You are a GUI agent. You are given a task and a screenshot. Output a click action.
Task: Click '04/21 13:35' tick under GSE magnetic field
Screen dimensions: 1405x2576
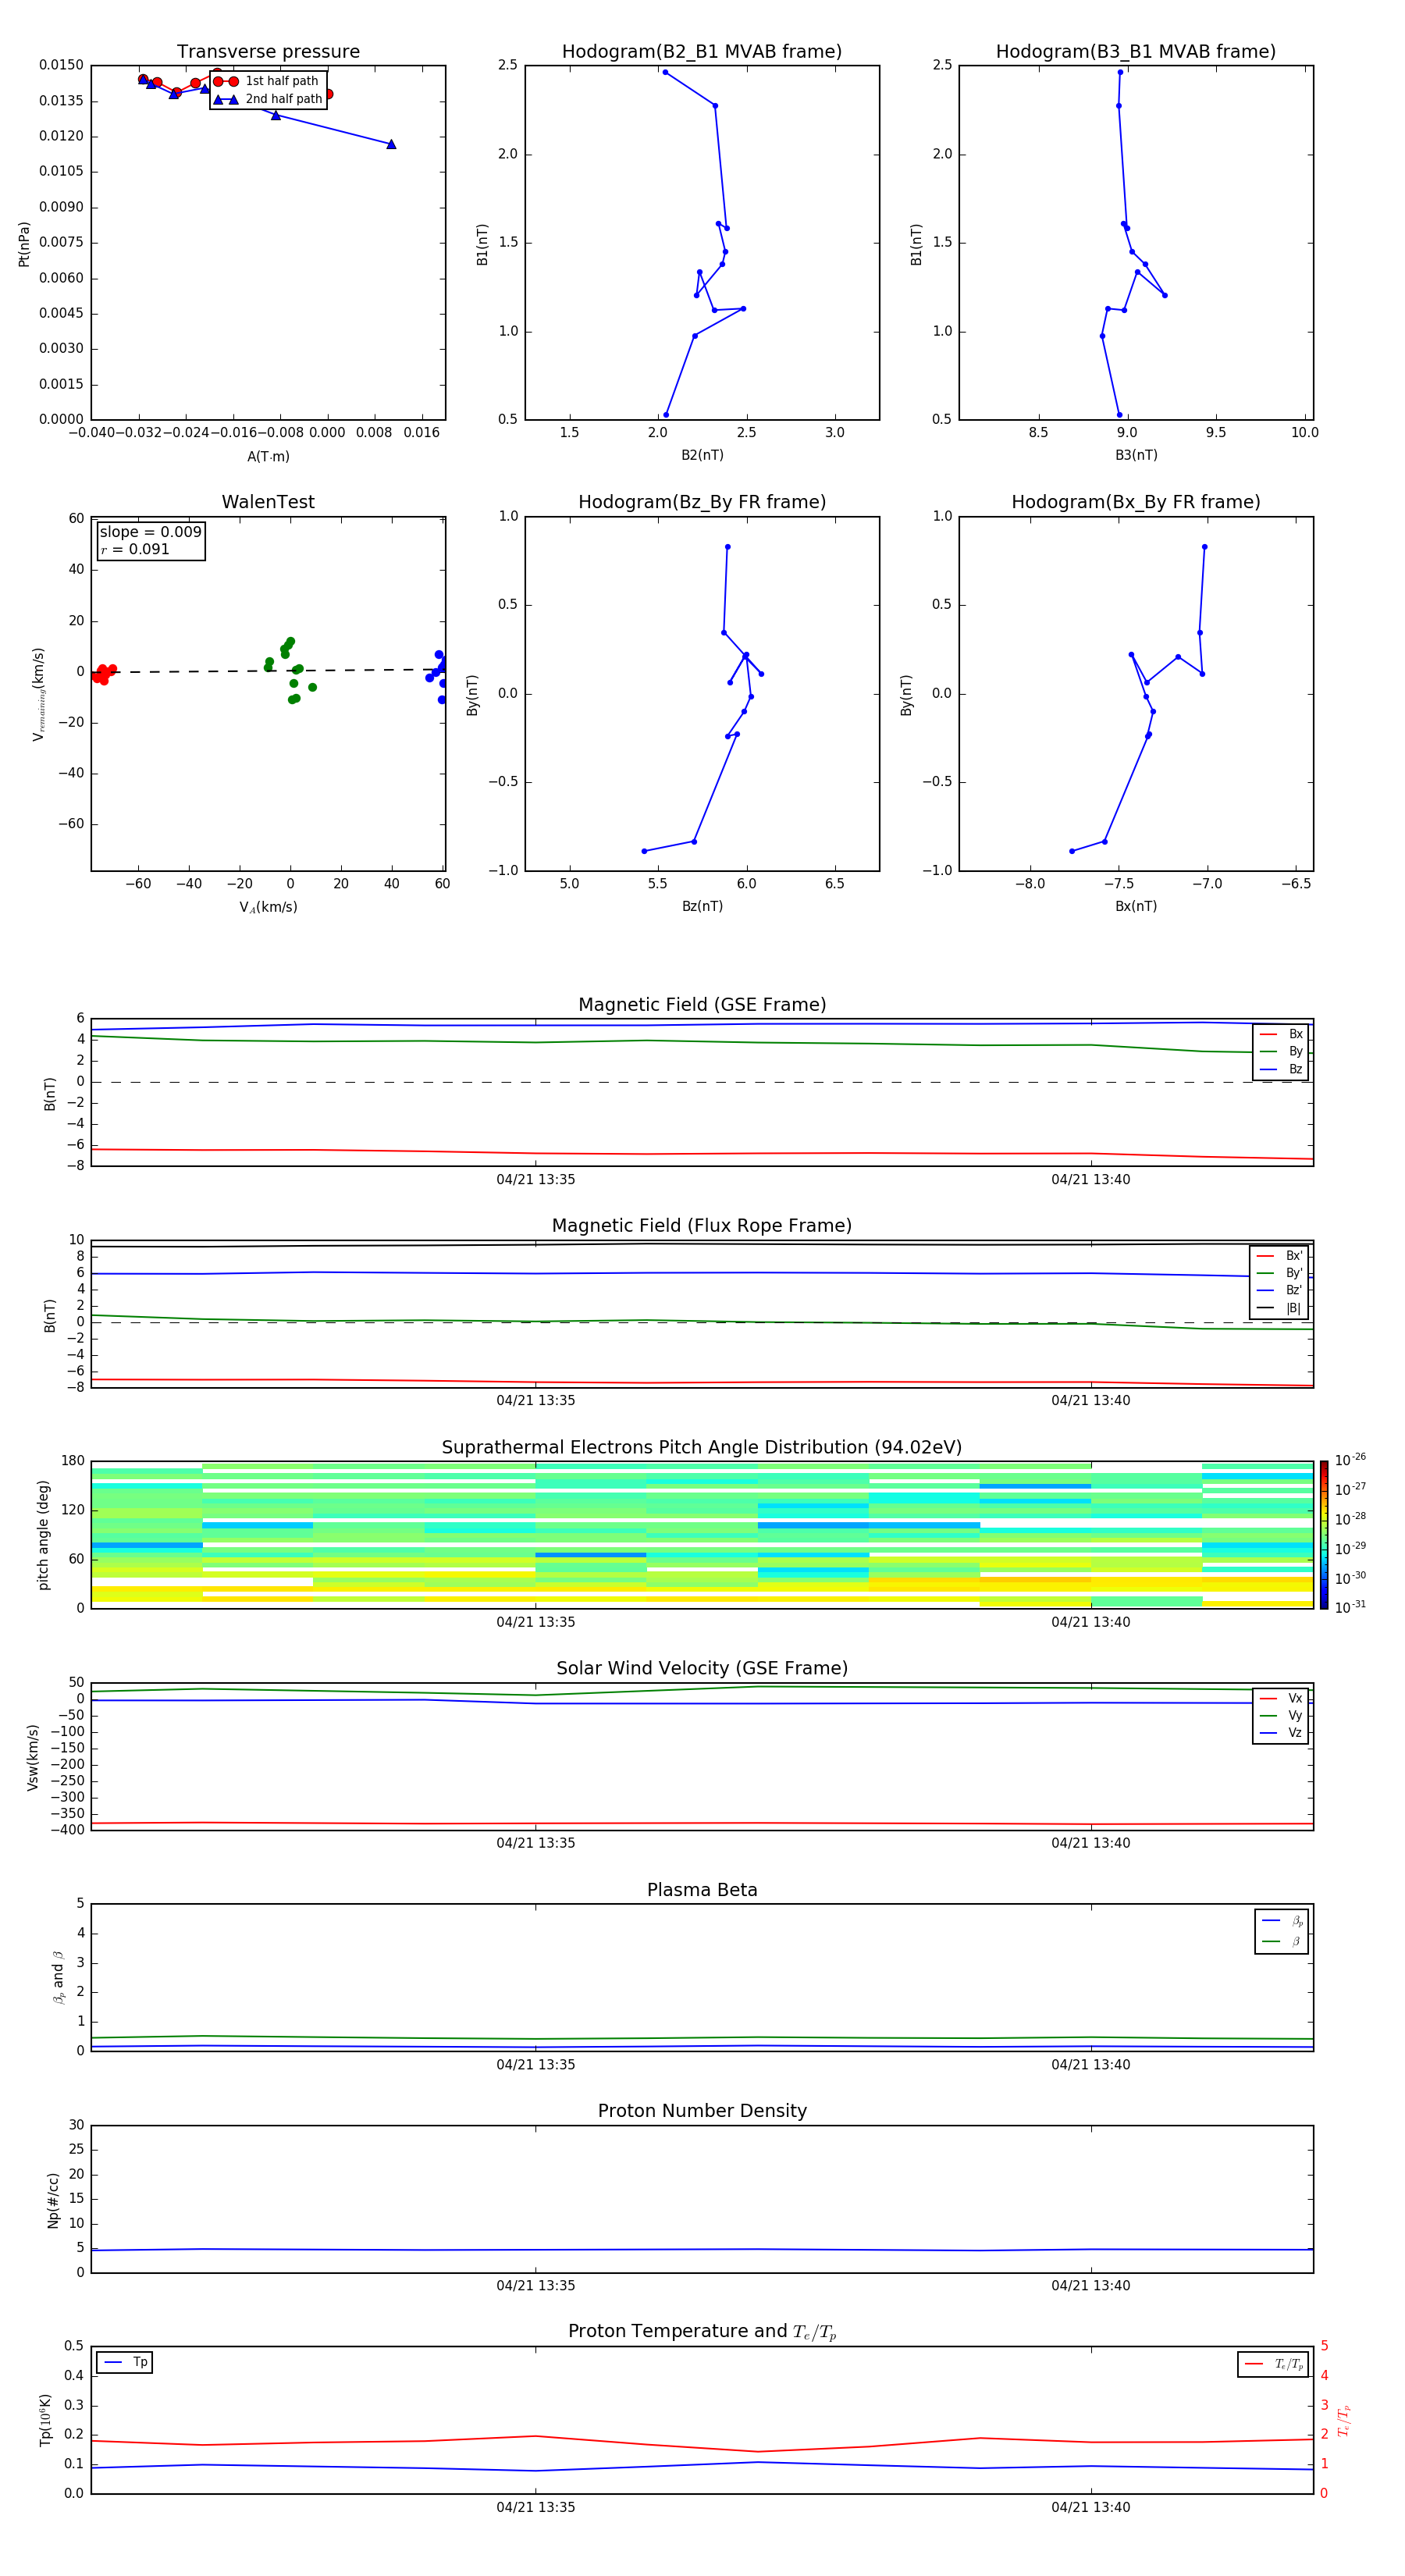click(x=536, y=1179)
